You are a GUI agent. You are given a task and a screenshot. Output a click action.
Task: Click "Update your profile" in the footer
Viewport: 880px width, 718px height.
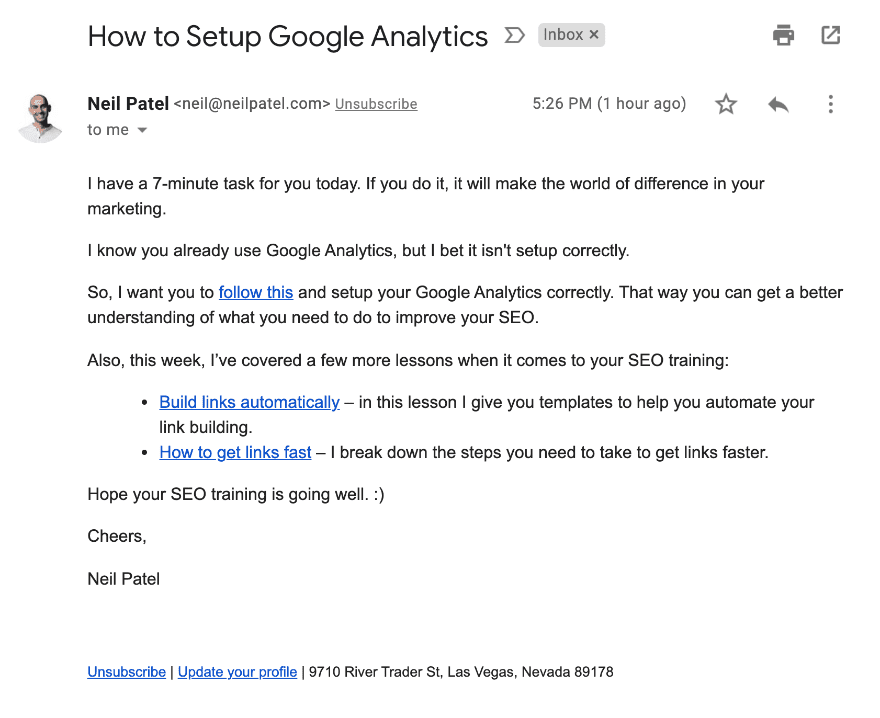(x=237, y=672)
